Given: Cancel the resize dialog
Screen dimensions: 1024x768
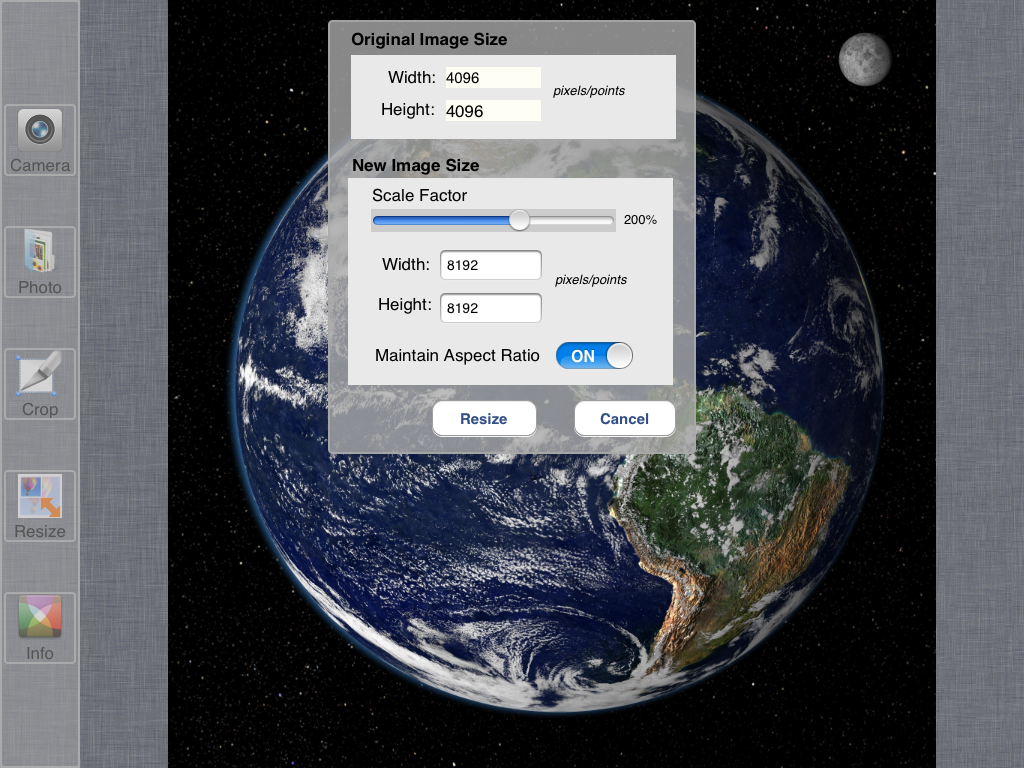Looking at the screenshot, I should coord(624,419).
